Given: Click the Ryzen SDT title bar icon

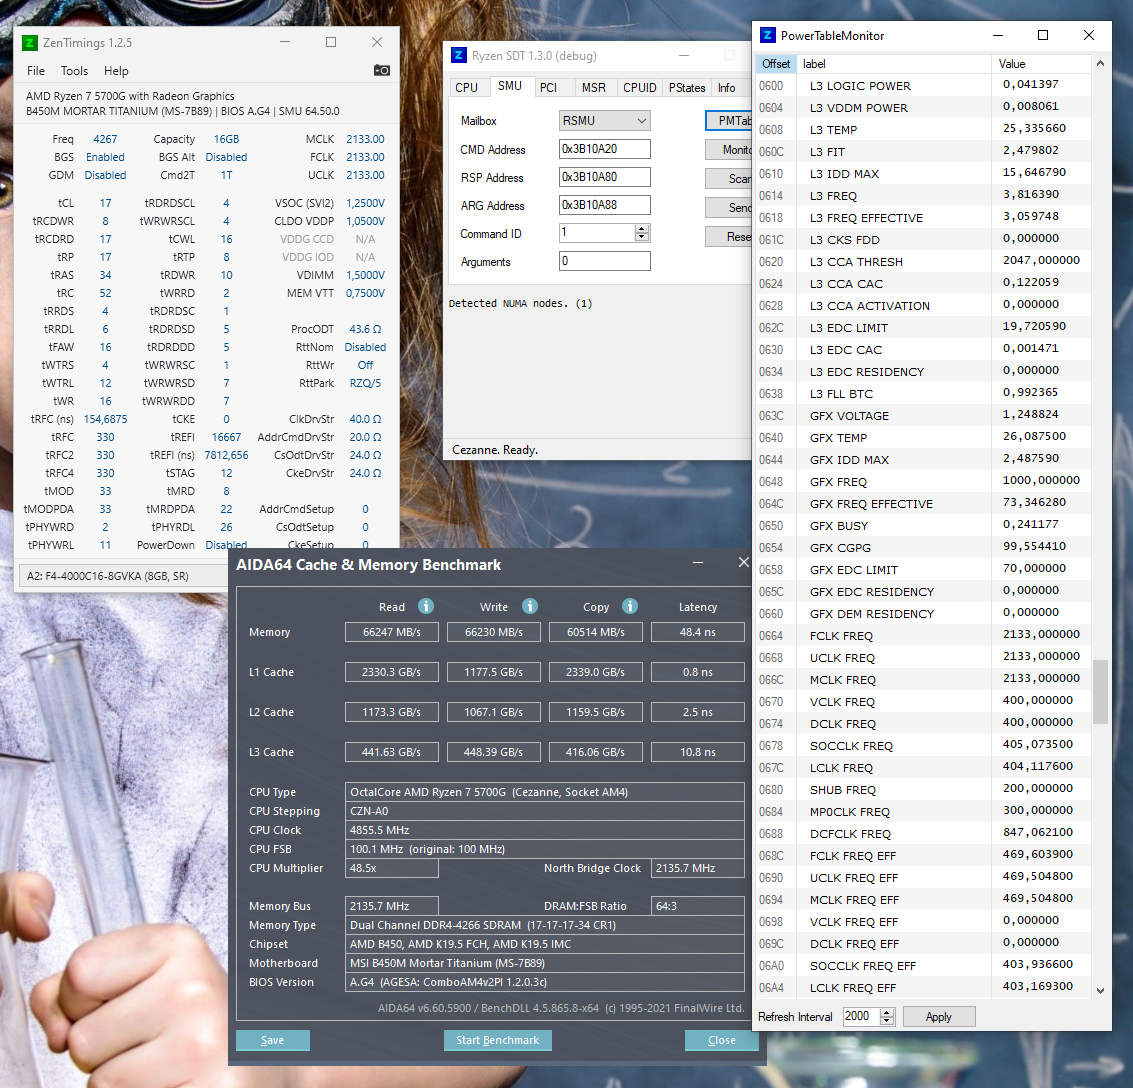Looking at the screenshot, I should (458, 56).
